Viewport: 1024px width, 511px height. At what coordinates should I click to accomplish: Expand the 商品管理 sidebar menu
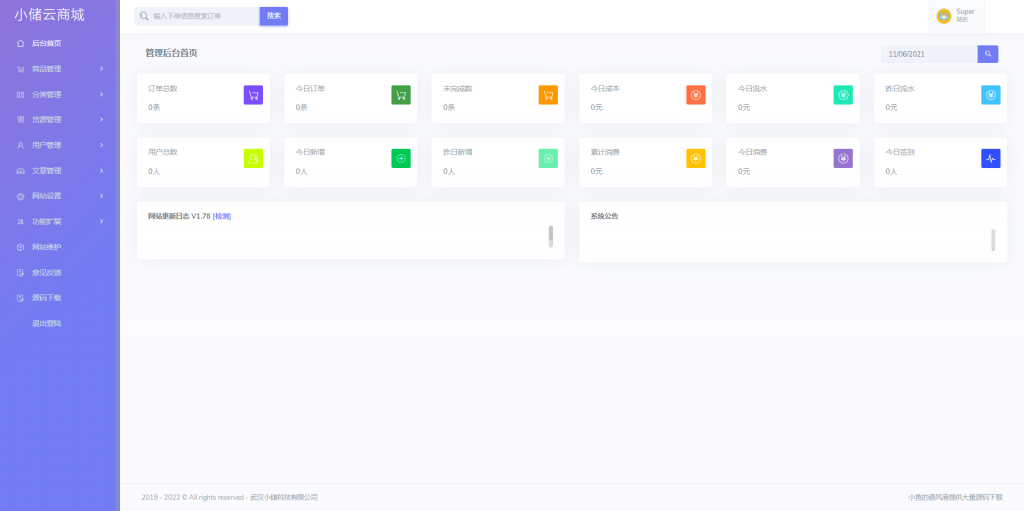pyautogui.click(x=60, y=69)
